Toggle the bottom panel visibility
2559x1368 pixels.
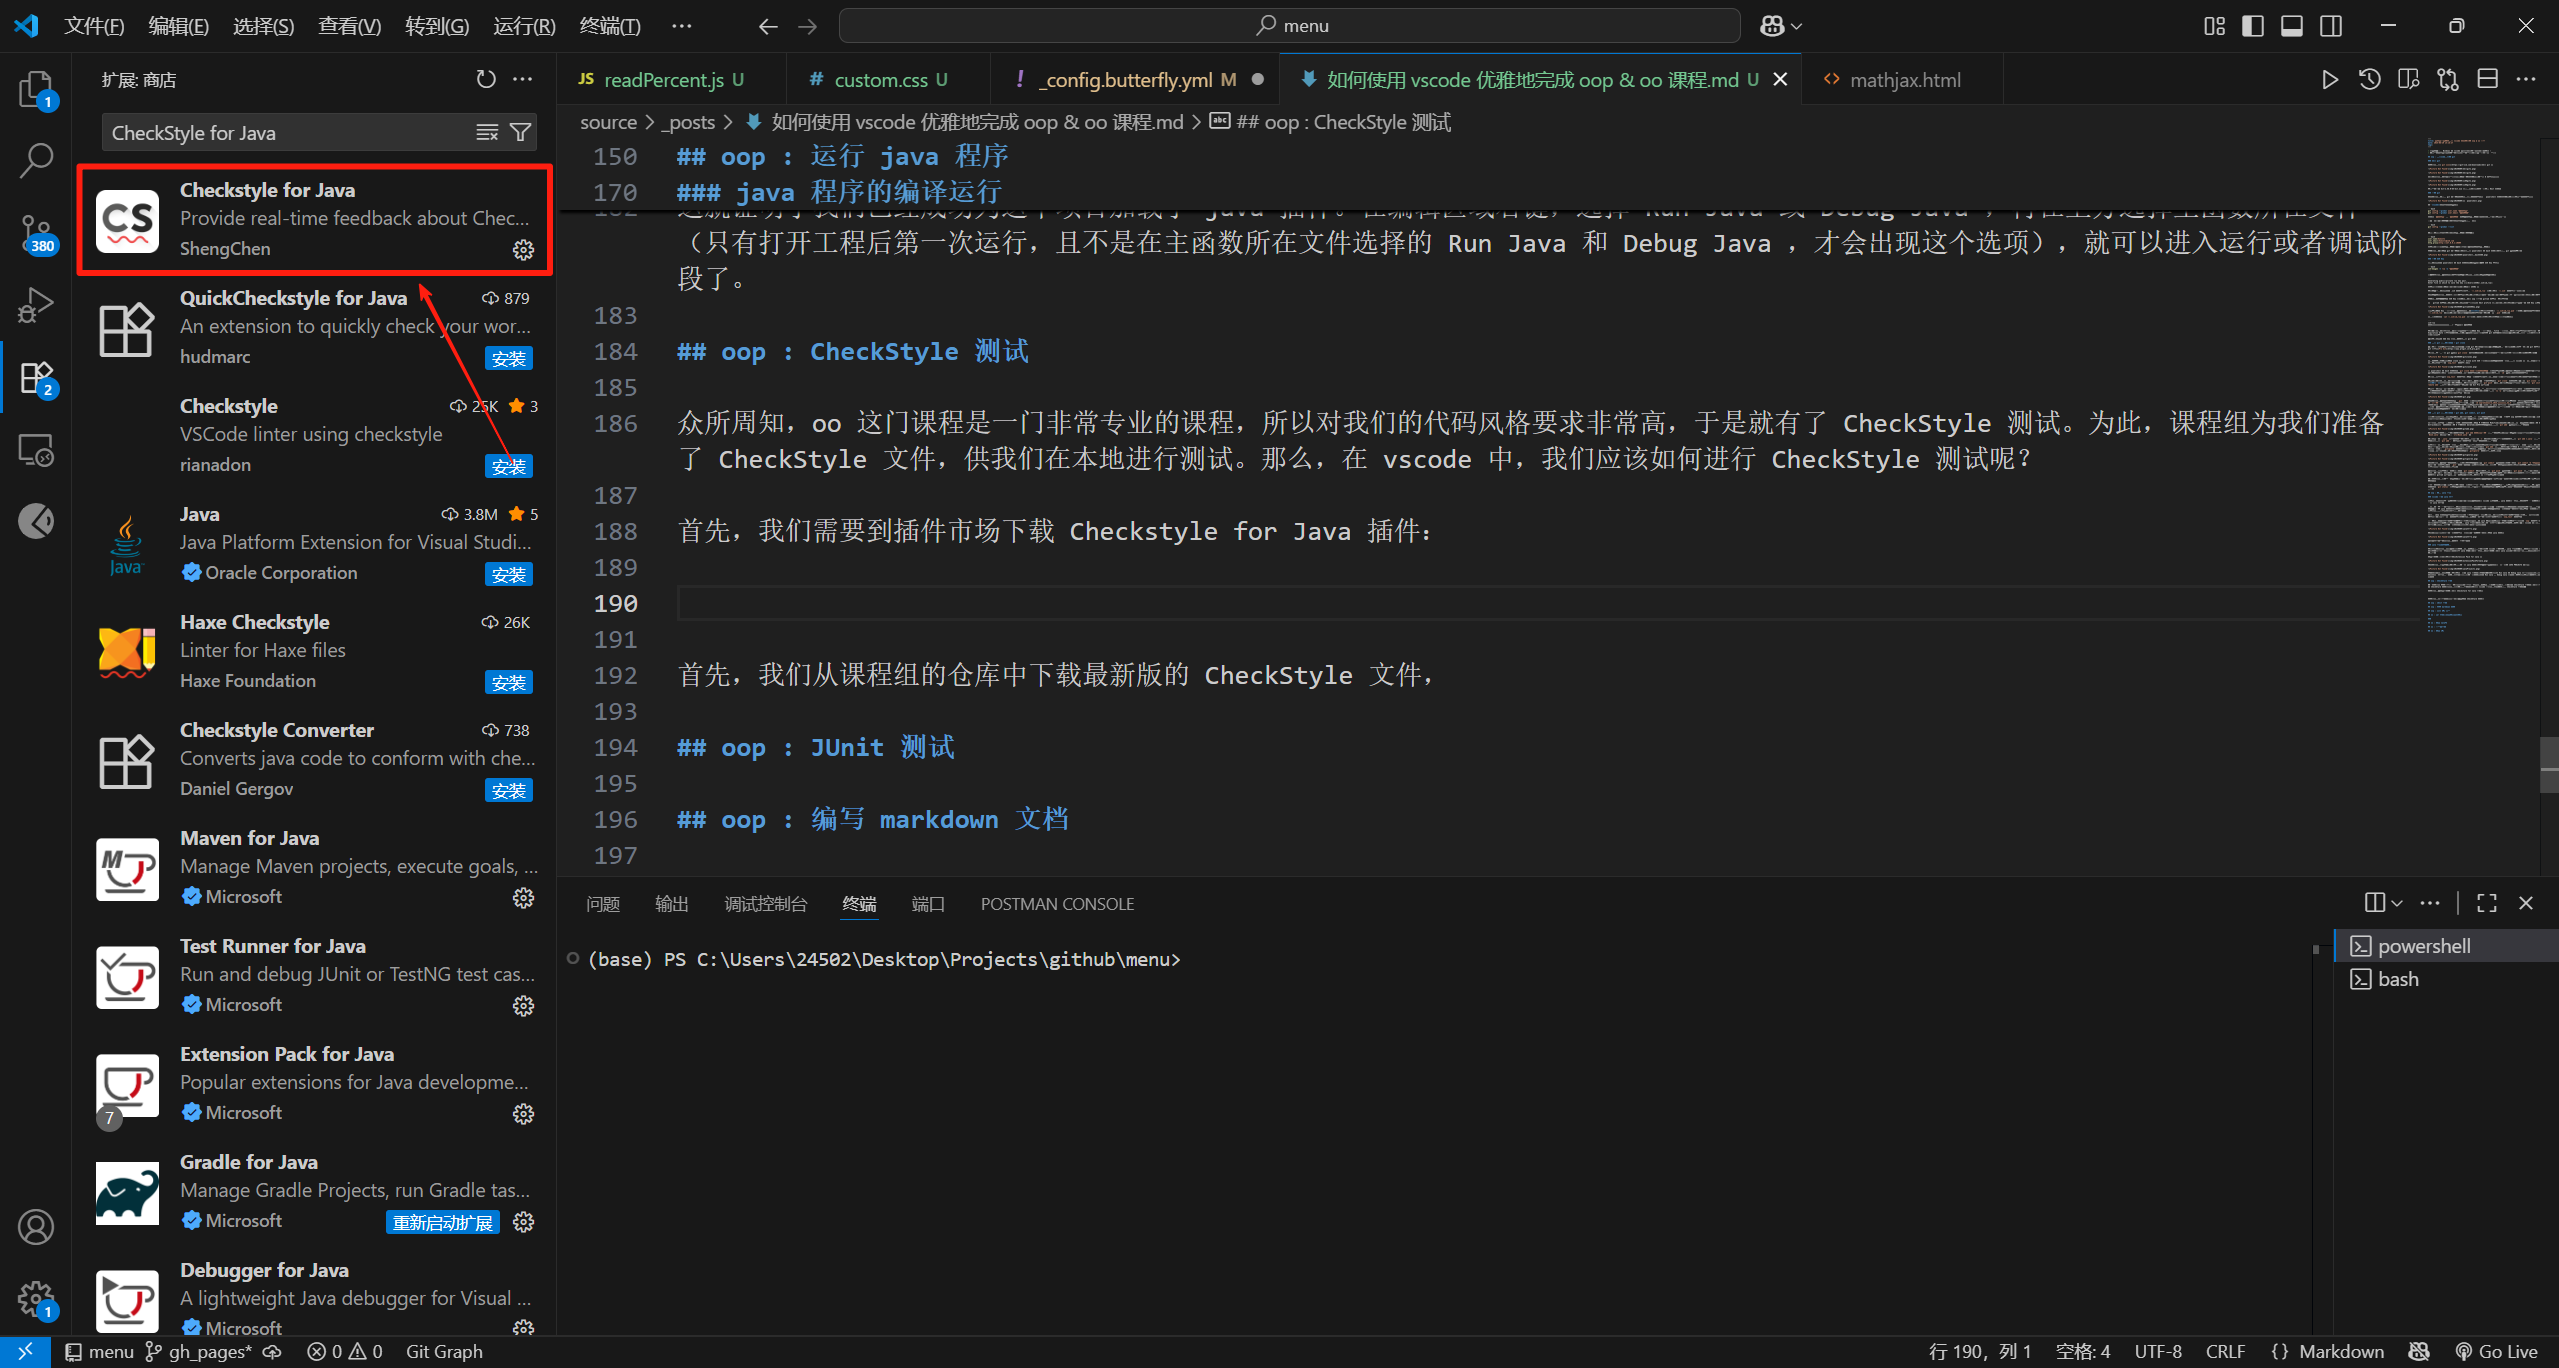(x=2291, y=25)
